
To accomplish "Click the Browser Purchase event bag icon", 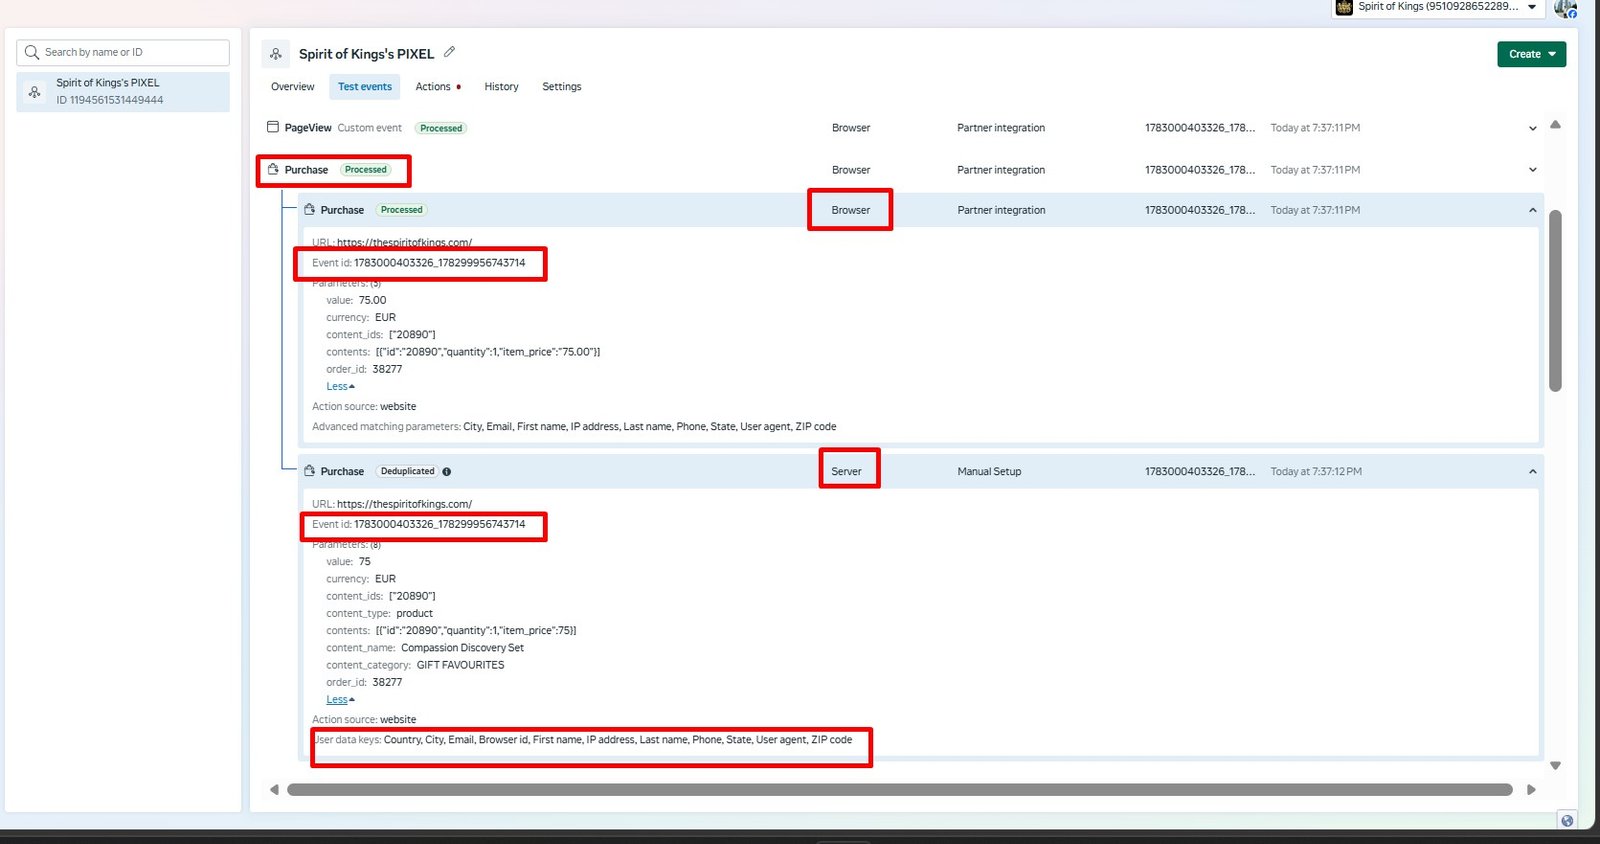I will 309,209.
